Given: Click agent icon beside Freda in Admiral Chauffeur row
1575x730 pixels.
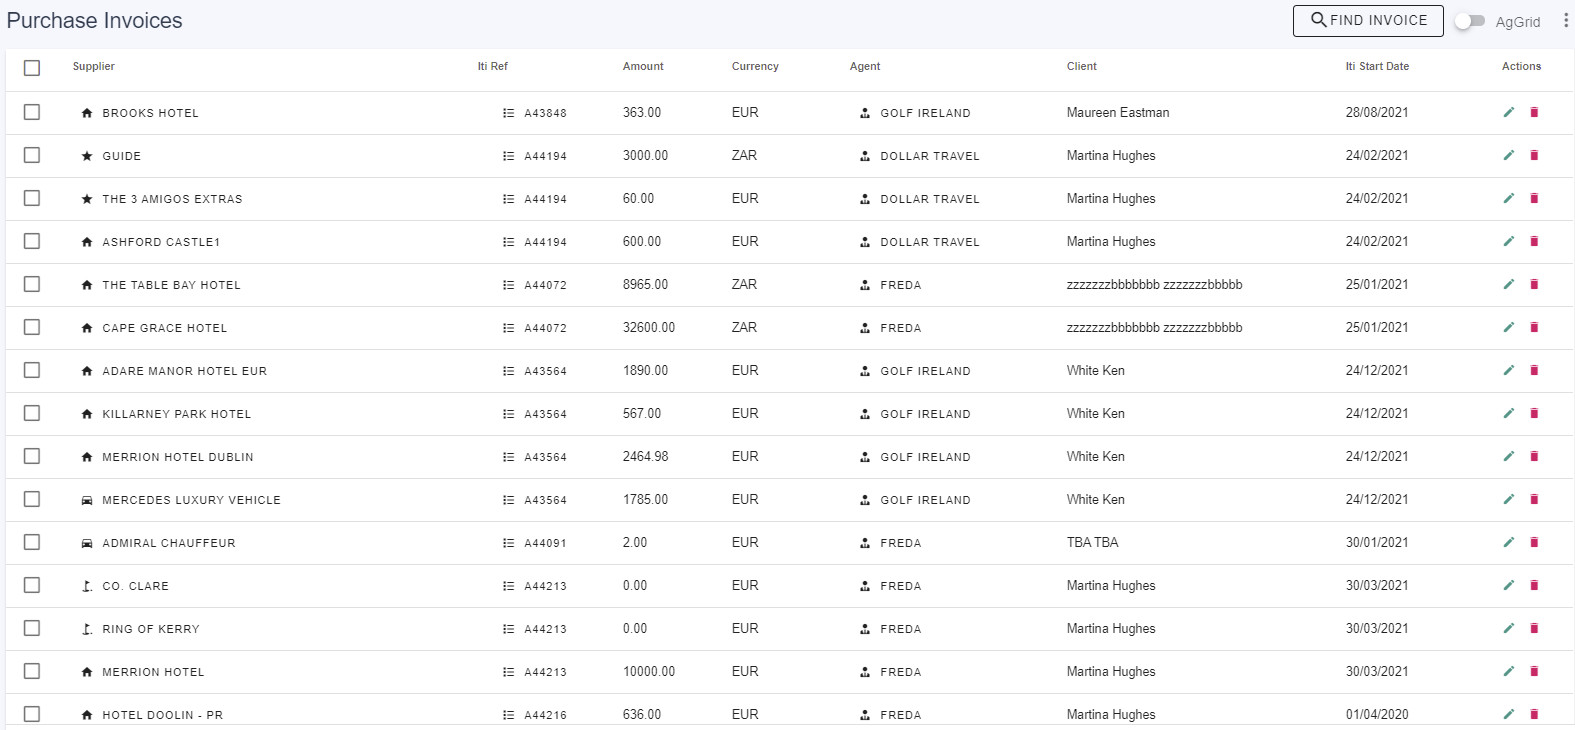Looking at the screenshot, I should point(865,543).
